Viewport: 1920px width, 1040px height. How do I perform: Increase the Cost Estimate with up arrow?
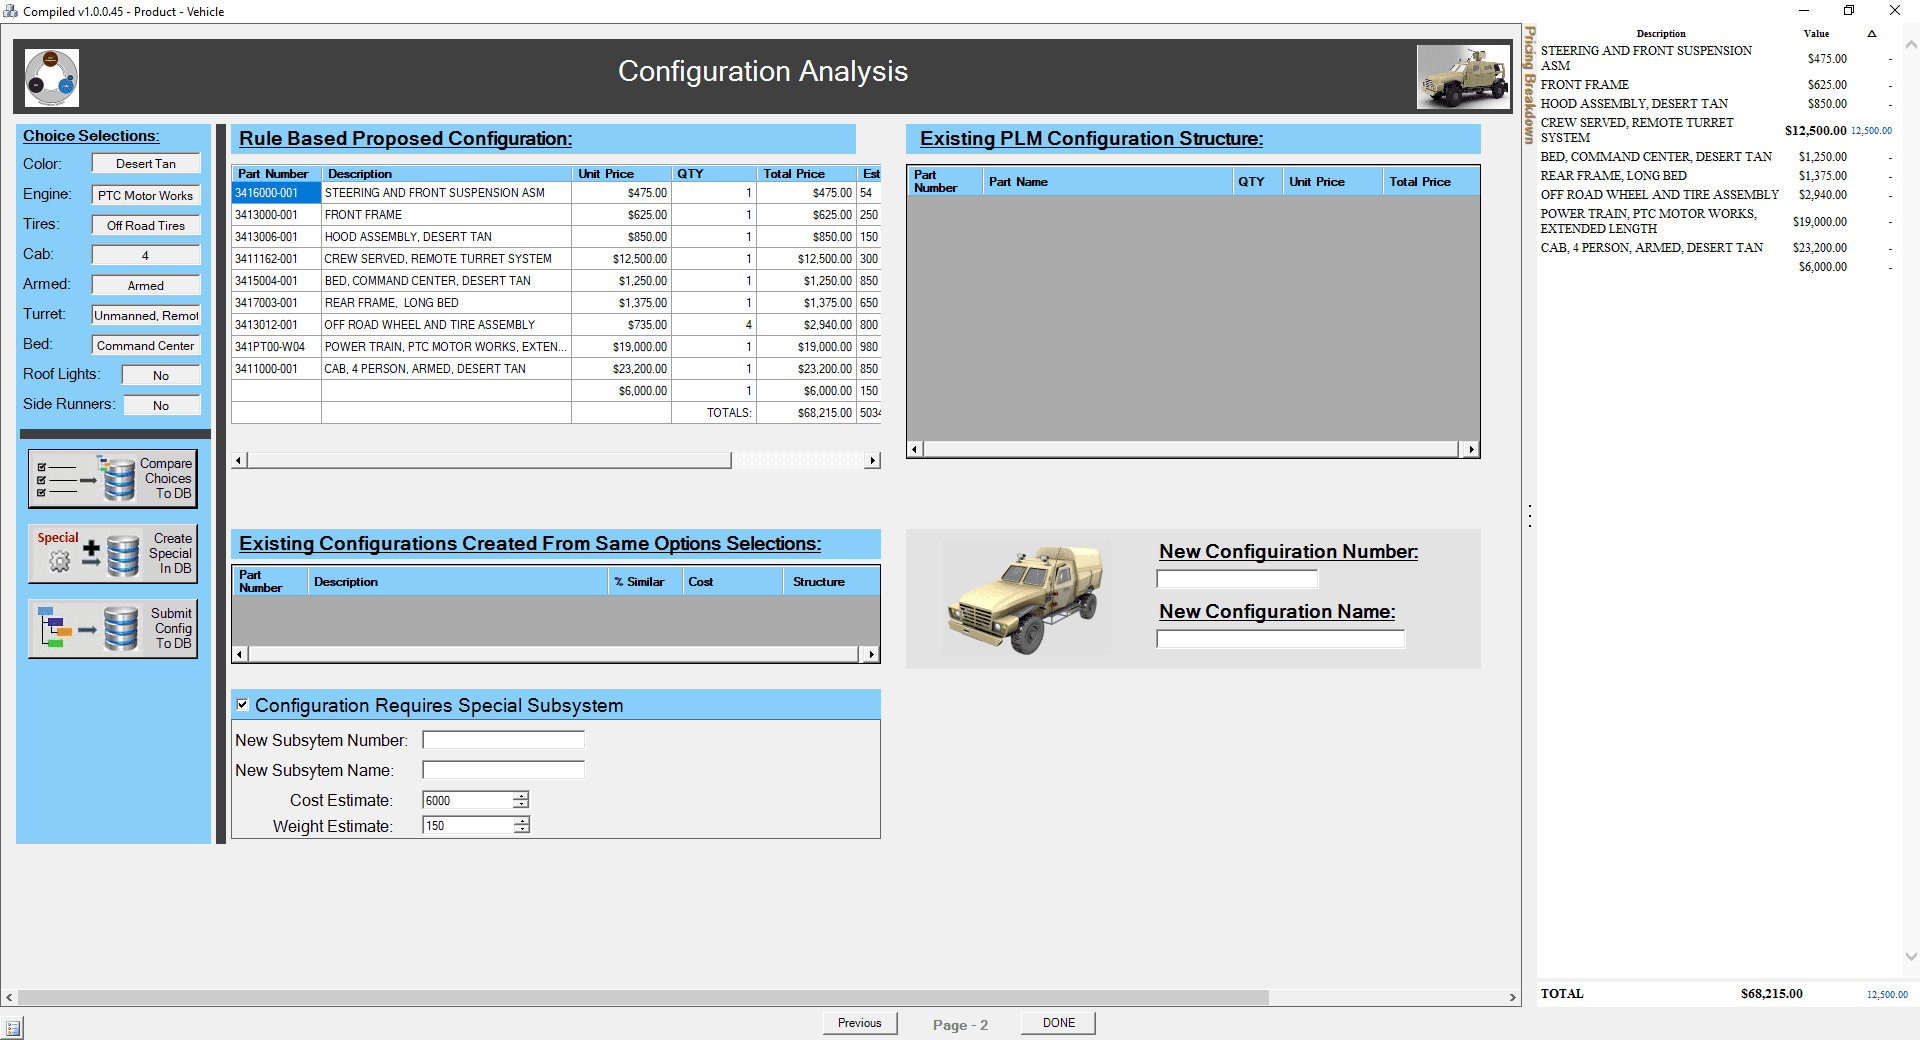click(x=521, y=796)
